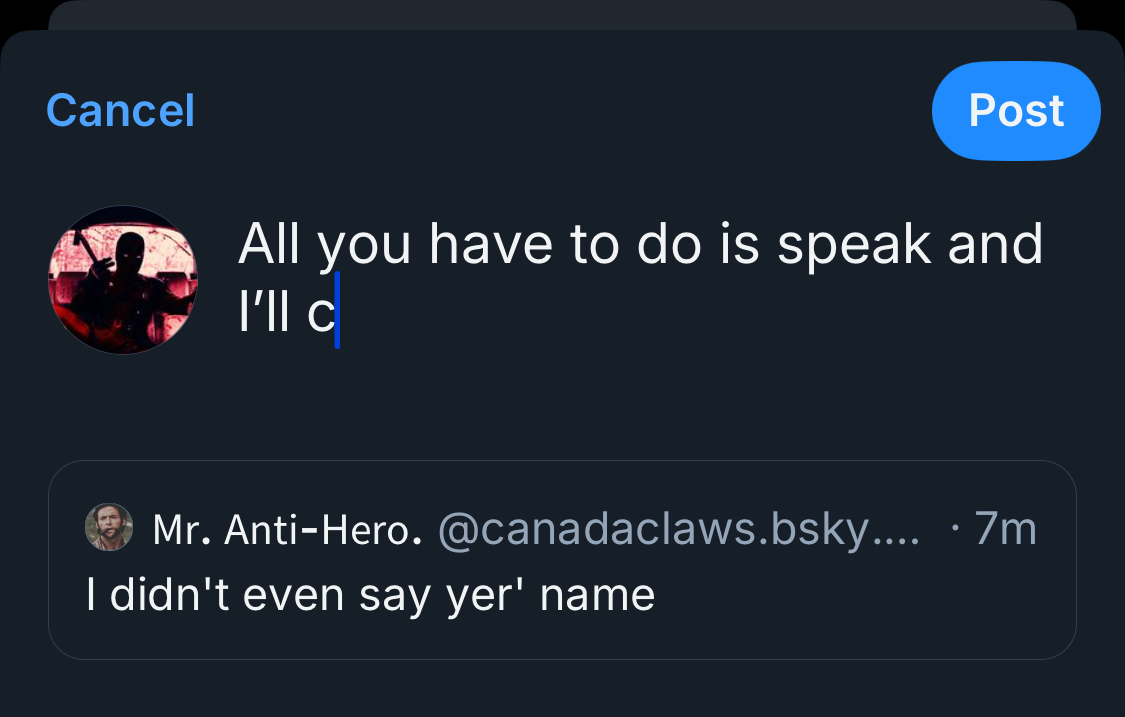Click "I'll" on the second draft line
The image size is (1125, 717).
pos(265,314)
